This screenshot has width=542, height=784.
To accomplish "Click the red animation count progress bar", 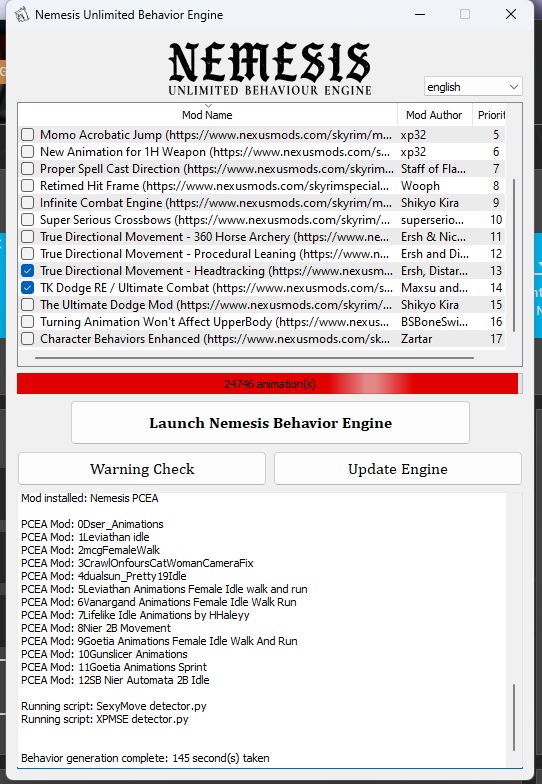I will click(x=268, y=384).
